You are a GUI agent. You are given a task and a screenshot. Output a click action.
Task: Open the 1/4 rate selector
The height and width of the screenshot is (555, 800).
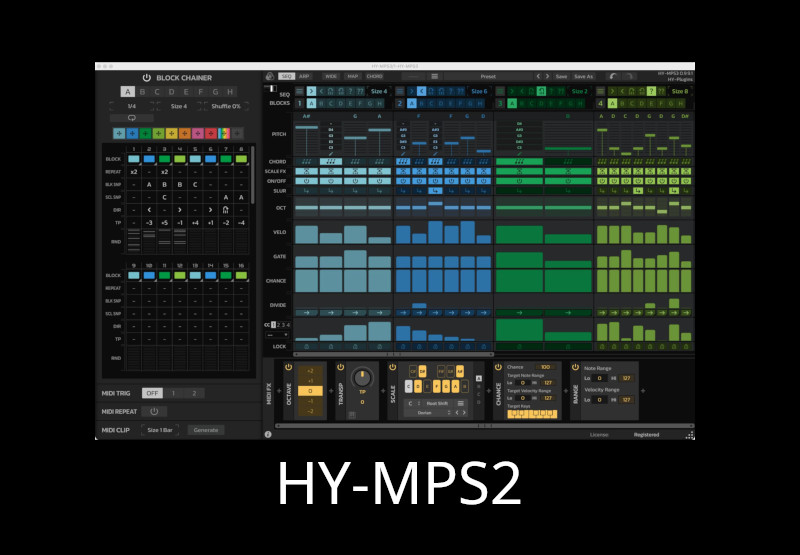coord(132,106)
